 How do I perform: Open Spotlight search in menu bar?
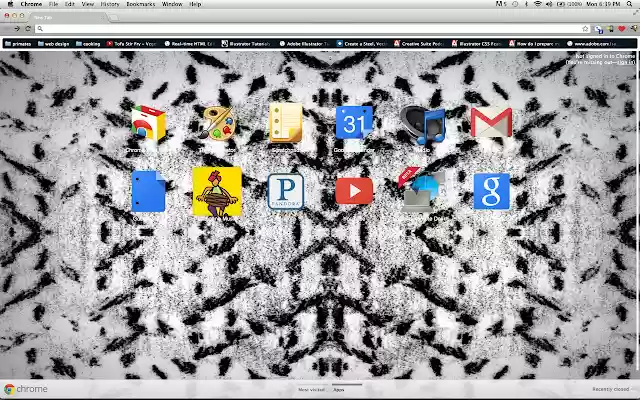click(630, 4)
